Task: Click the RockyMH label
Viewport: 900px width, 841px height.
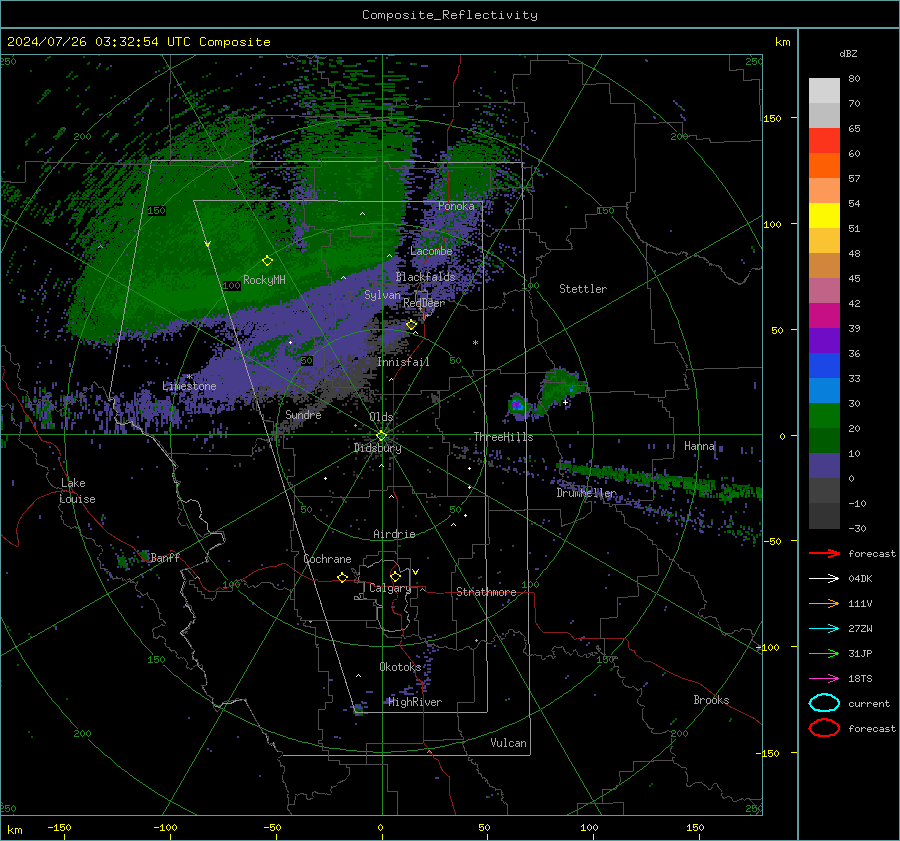Action: [x=264, y=280]
